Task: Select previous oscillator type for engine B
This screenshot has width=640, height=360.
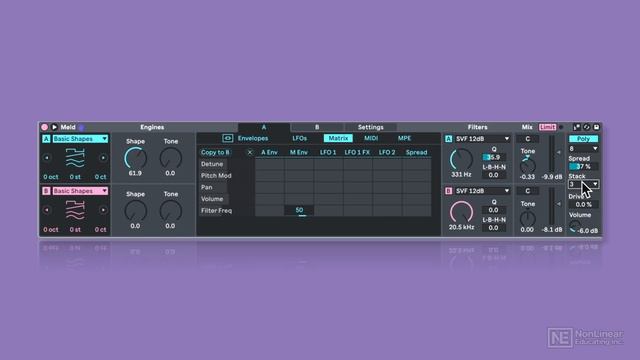Action: point(47,210)
